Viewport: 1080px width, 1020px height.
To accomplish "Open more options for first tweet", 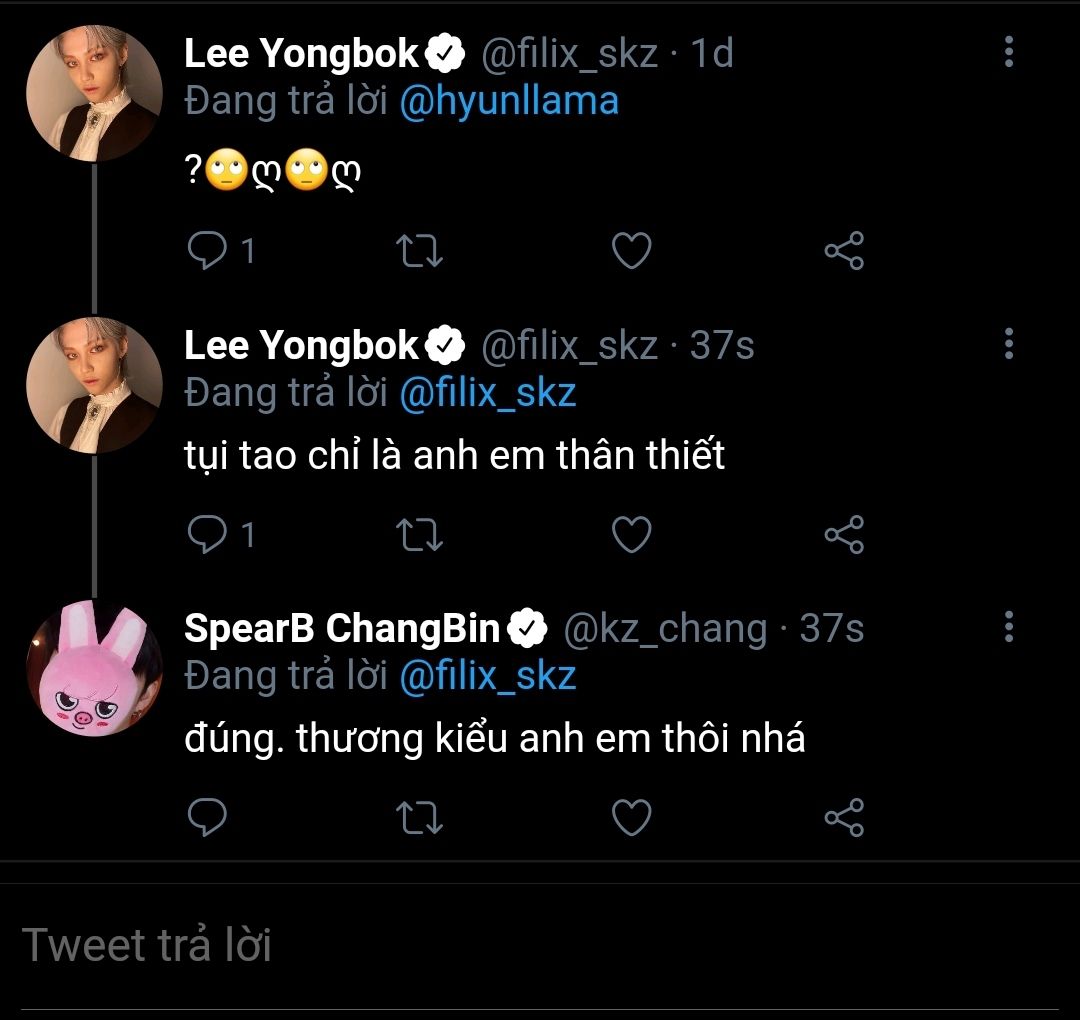I will (1008, 52).
